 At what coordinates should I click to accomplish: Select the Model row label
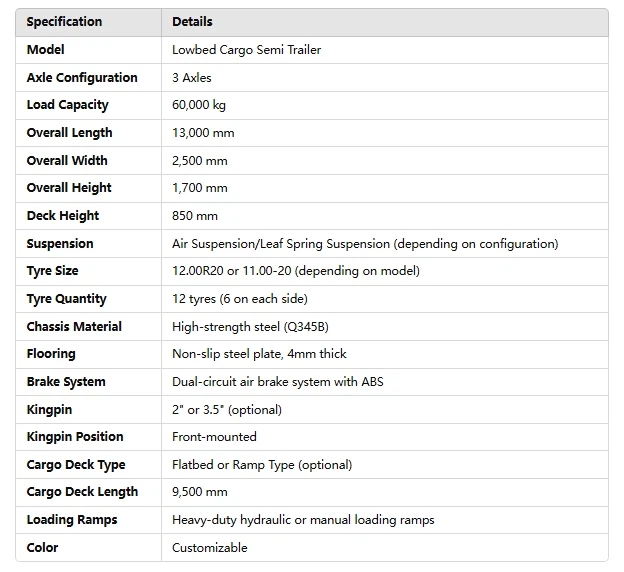[46, 50]
